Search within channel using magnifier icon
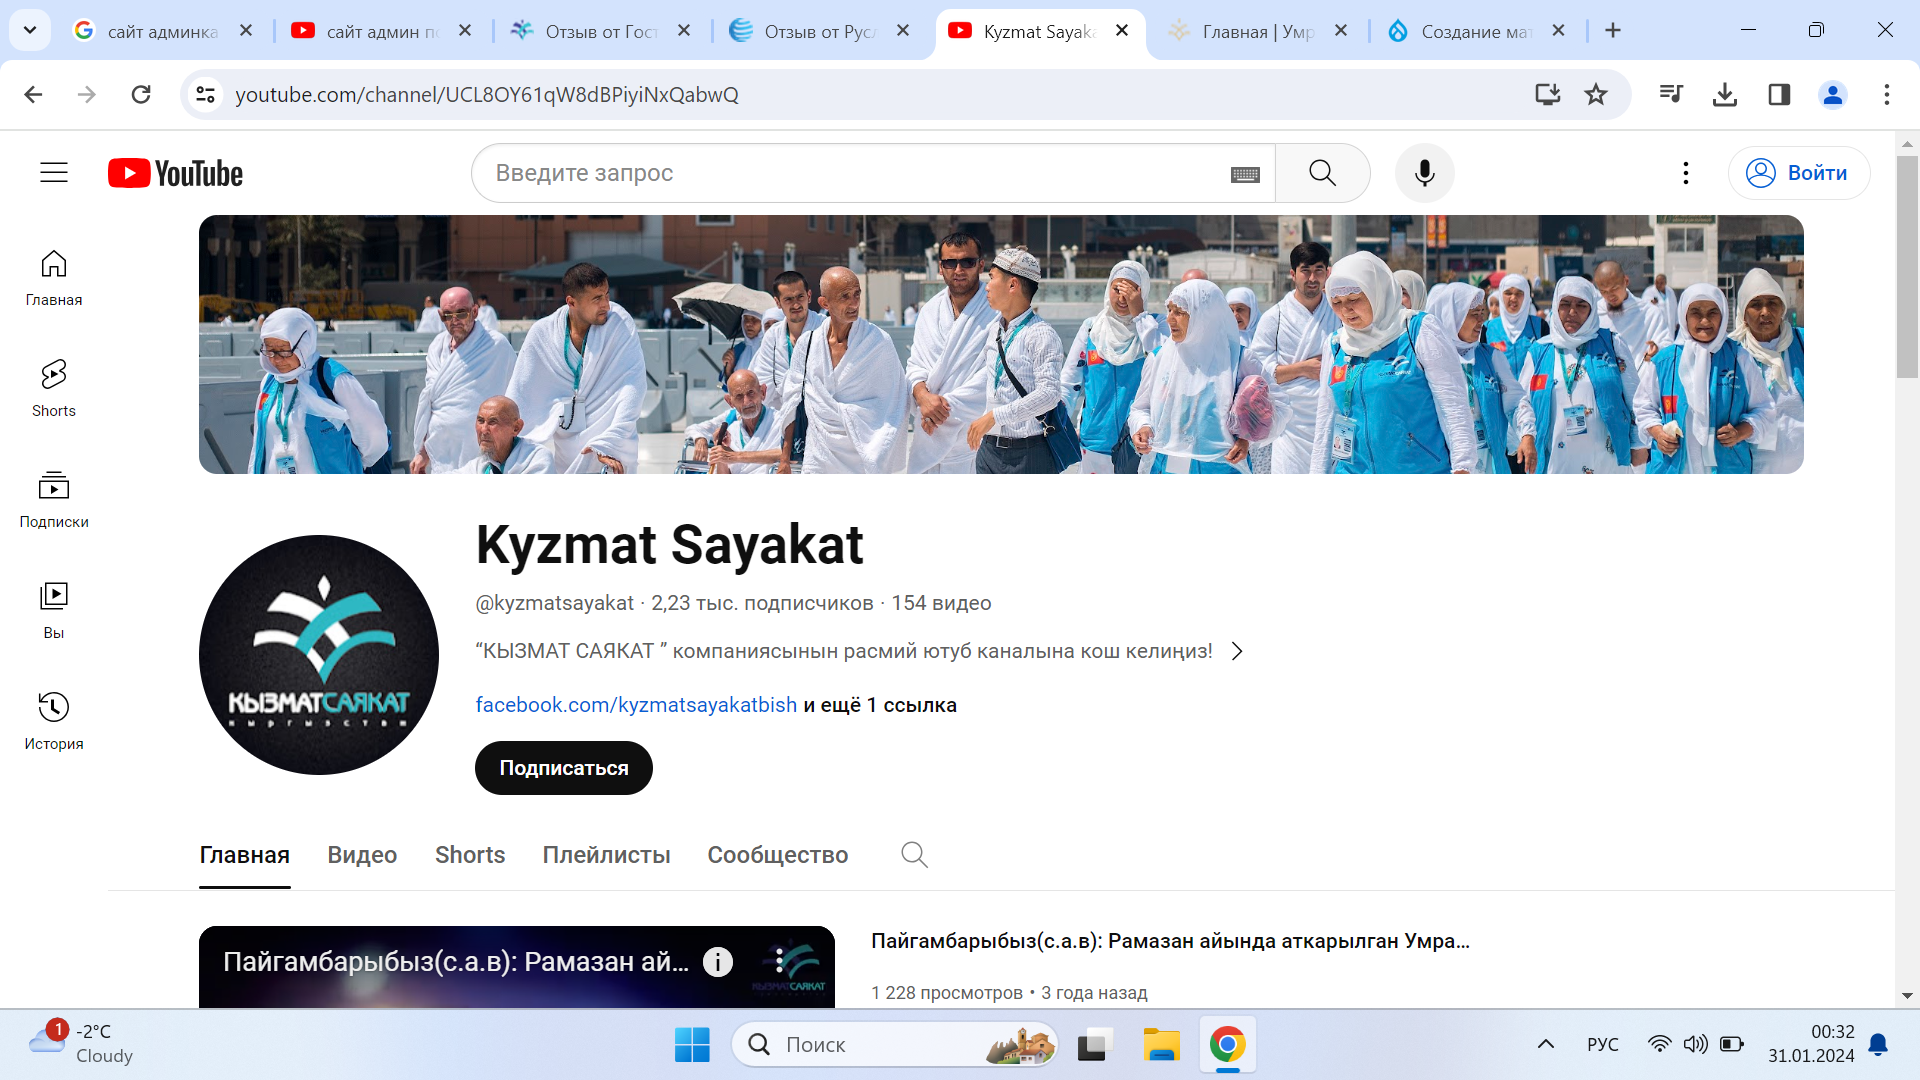Image resolution: width=1920 pixels, height=1080 pixels. tap(914, 855)
